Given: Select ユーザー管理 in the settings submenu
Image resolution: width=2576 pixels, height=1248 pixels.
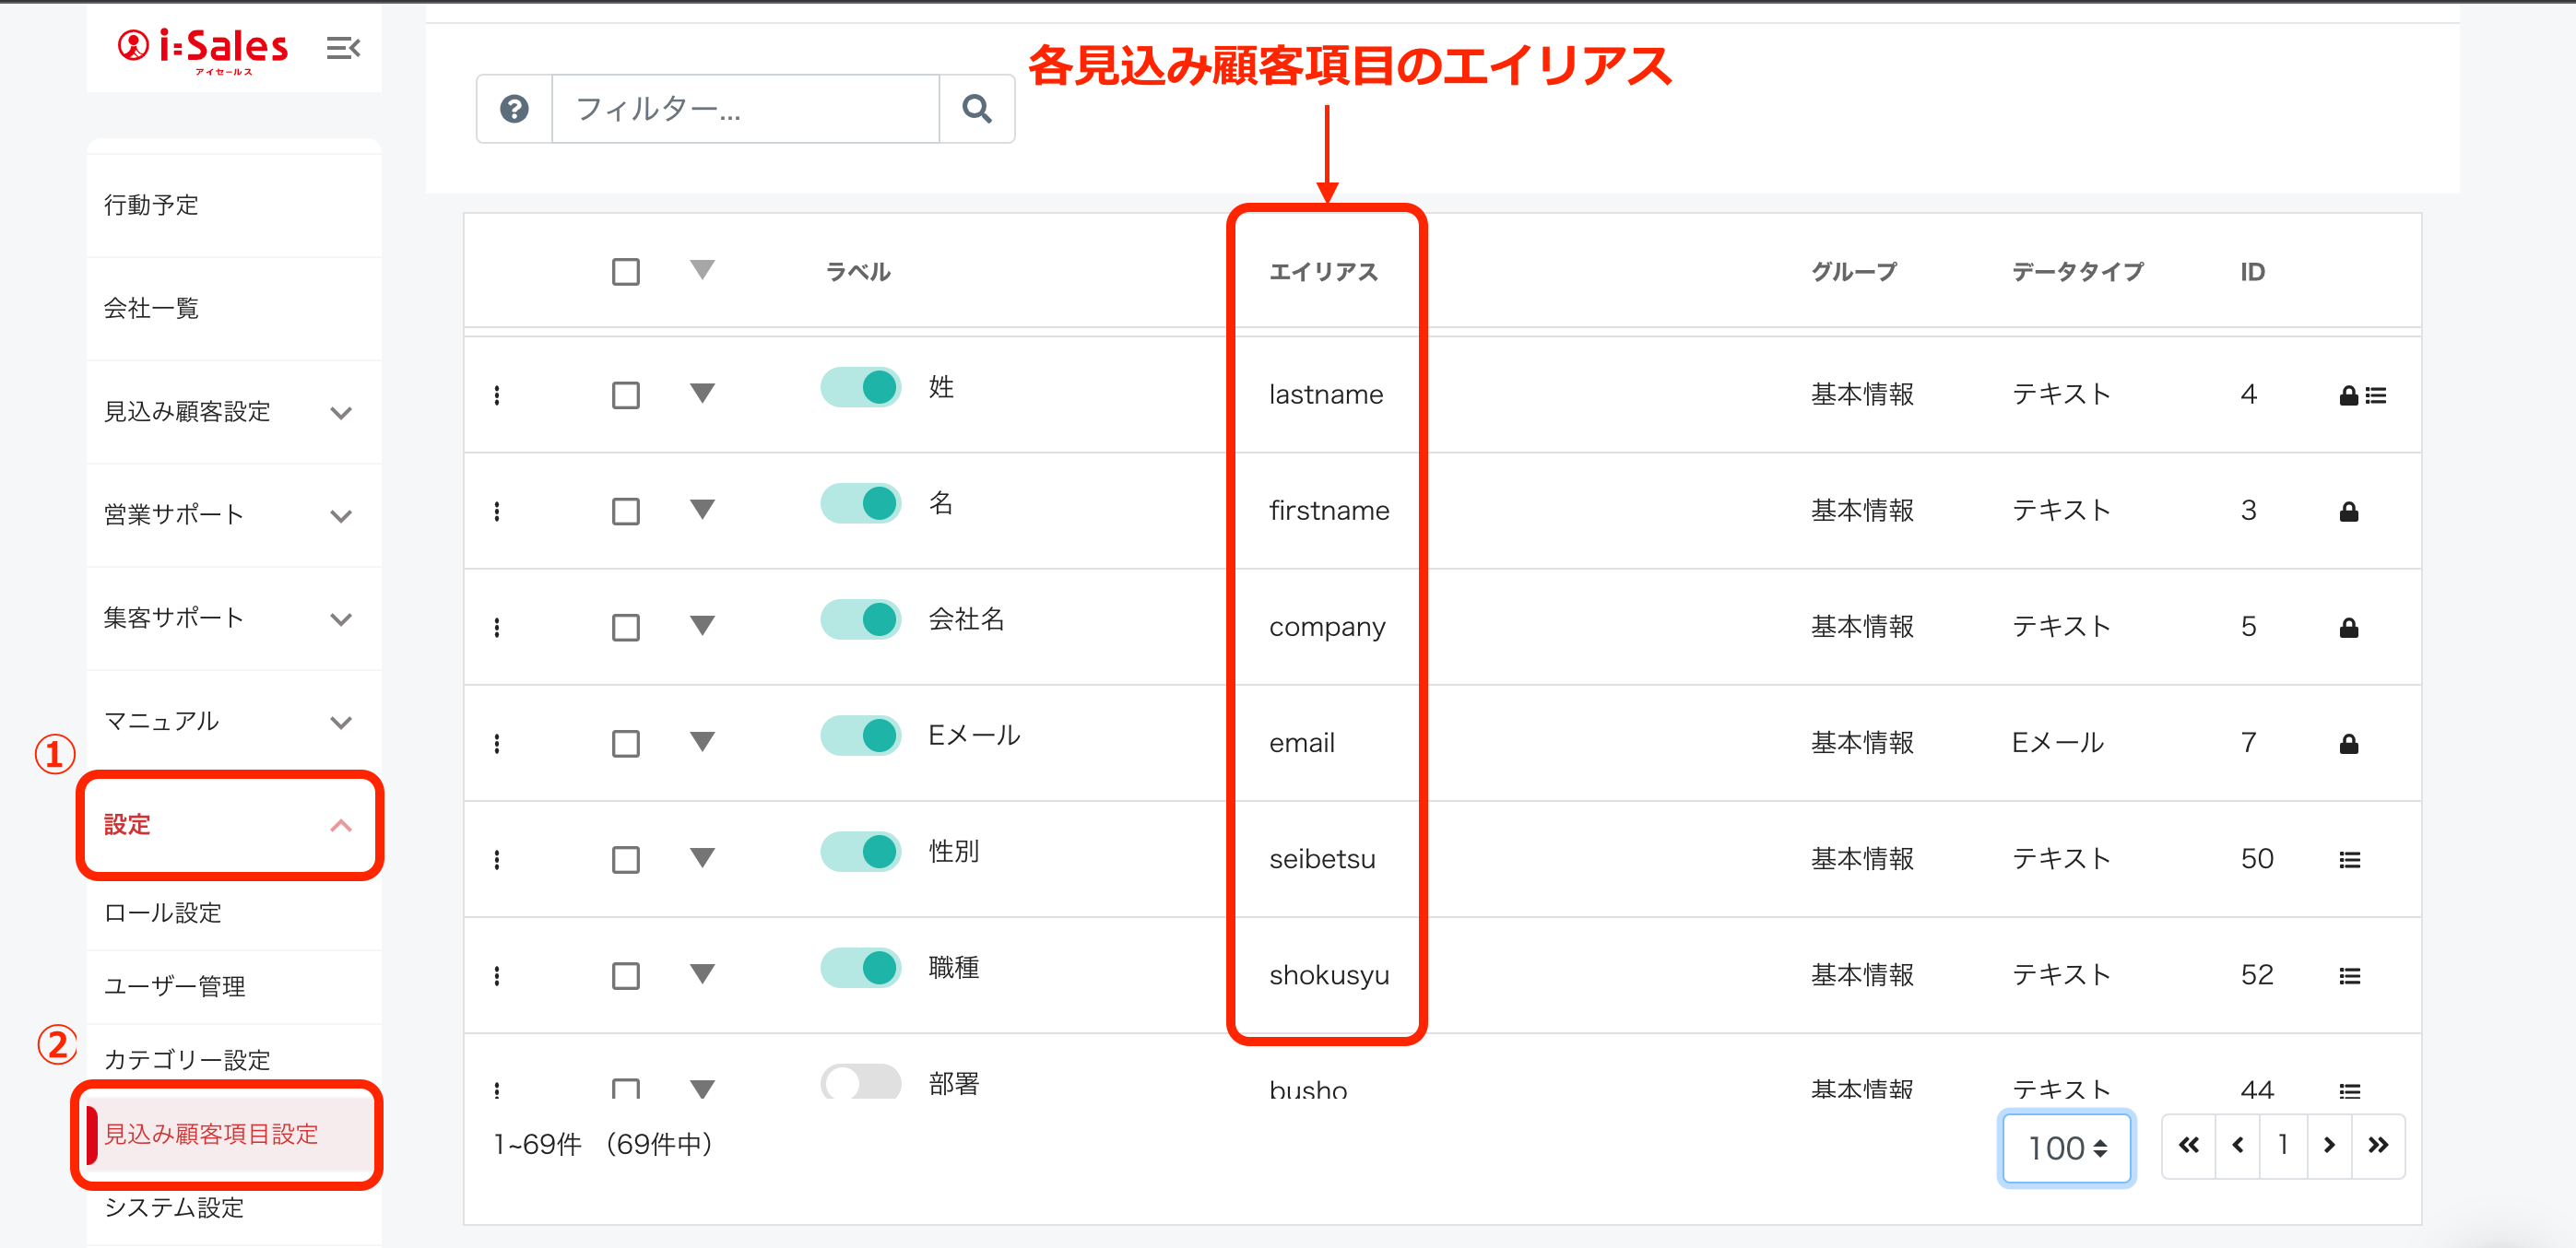Looking at the screenshot, I should [175, 986].
